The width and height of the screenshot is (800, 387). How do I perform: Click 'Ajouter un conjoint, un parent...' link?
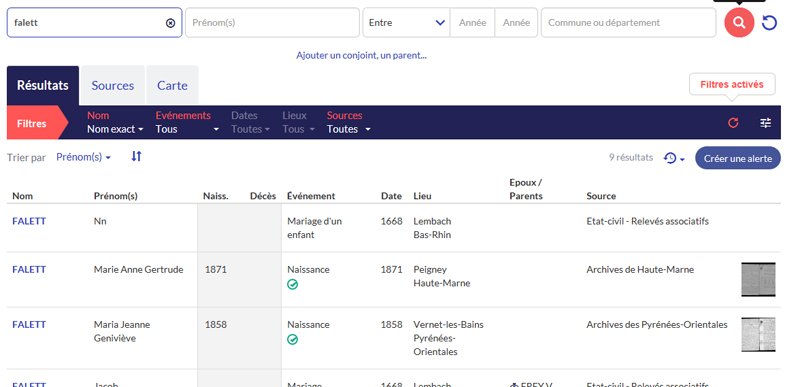click(361, 56)
